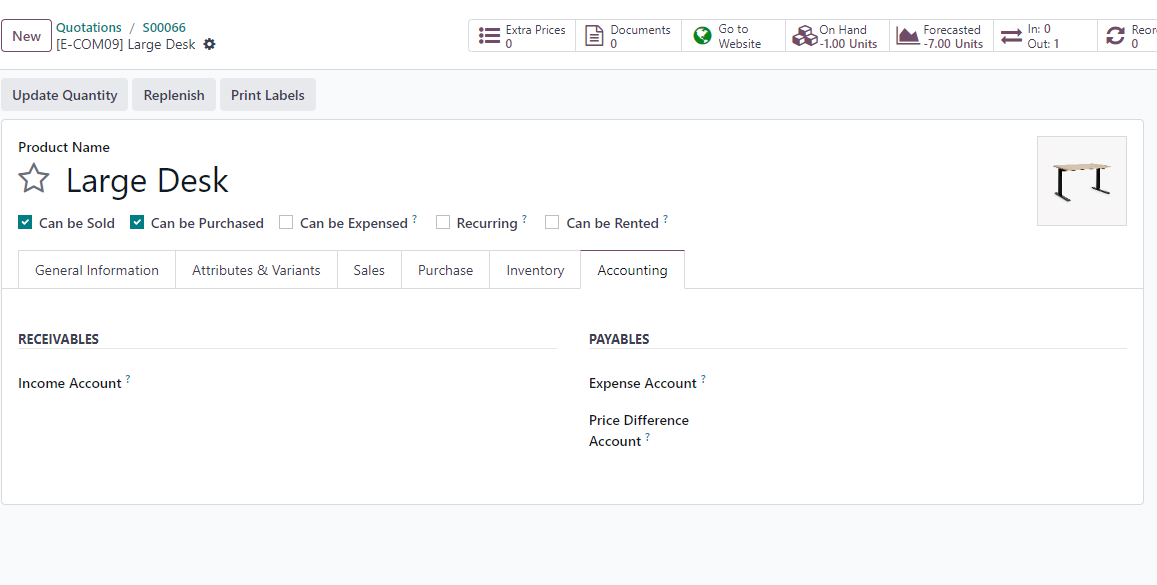This screenshot has height=585, width=1157.
Task: Open the reordering rules refresh icon button
Action: 1127,36
